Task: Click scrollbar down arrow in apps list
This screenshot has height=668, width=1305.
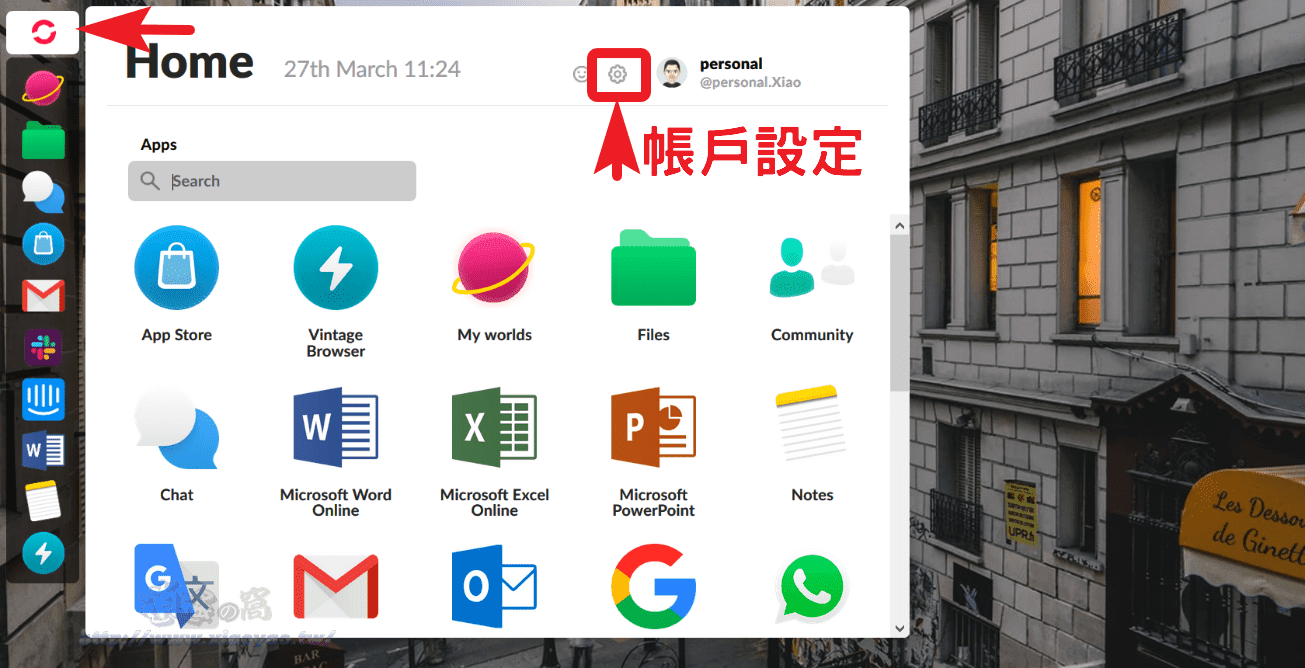Action: point(899,627)
